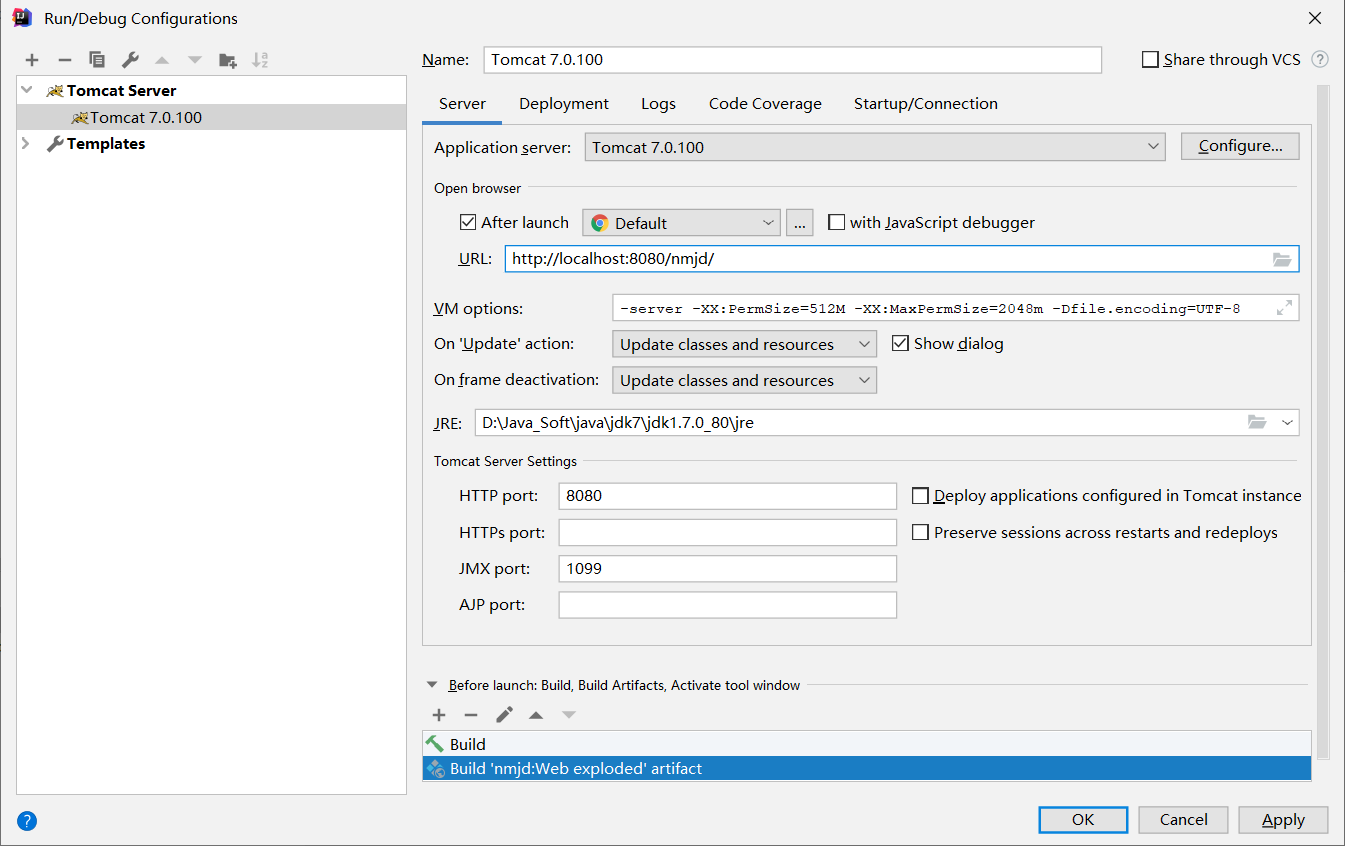Open dialog help with question mark icon
The height and width of the screenshot is (846, 1345).
pyautogui.click(x=27, y=821)
